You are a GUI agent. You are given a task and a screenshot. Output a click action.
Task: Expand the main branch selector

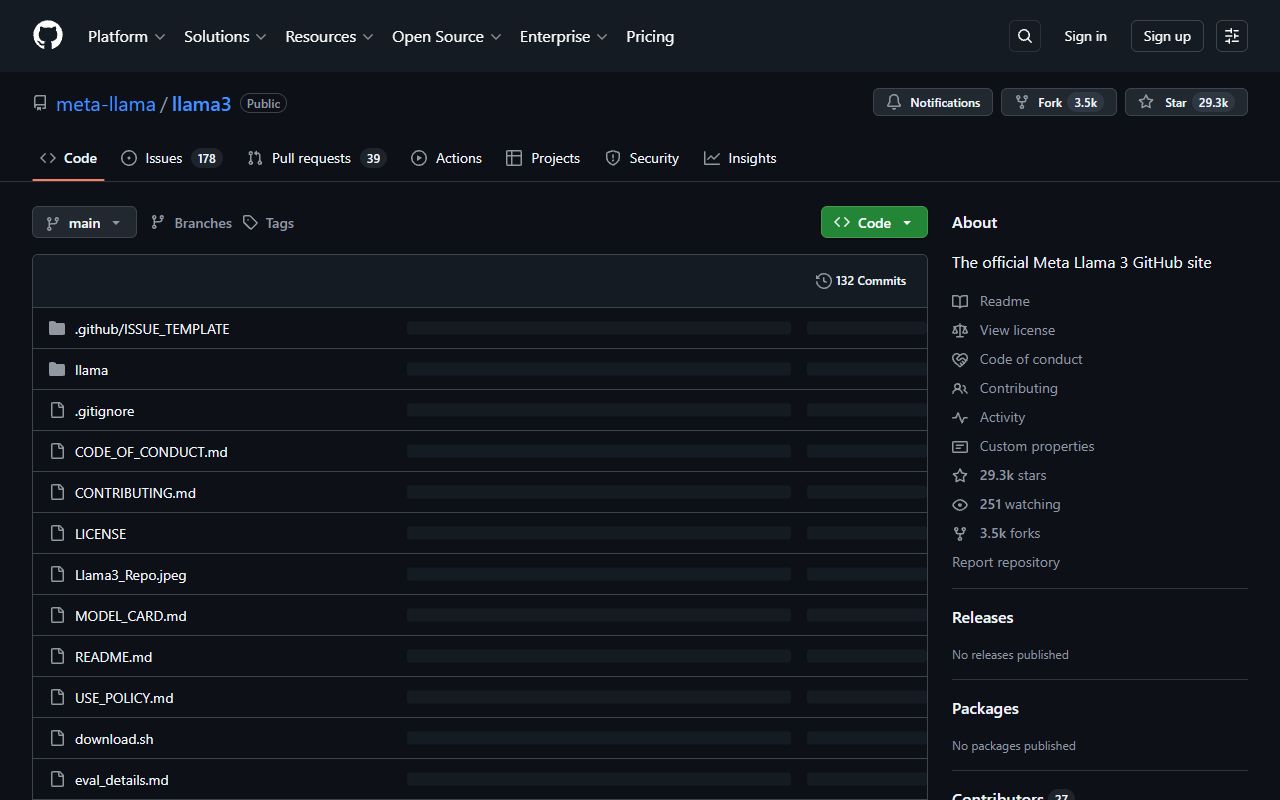(x=84, y=223)
